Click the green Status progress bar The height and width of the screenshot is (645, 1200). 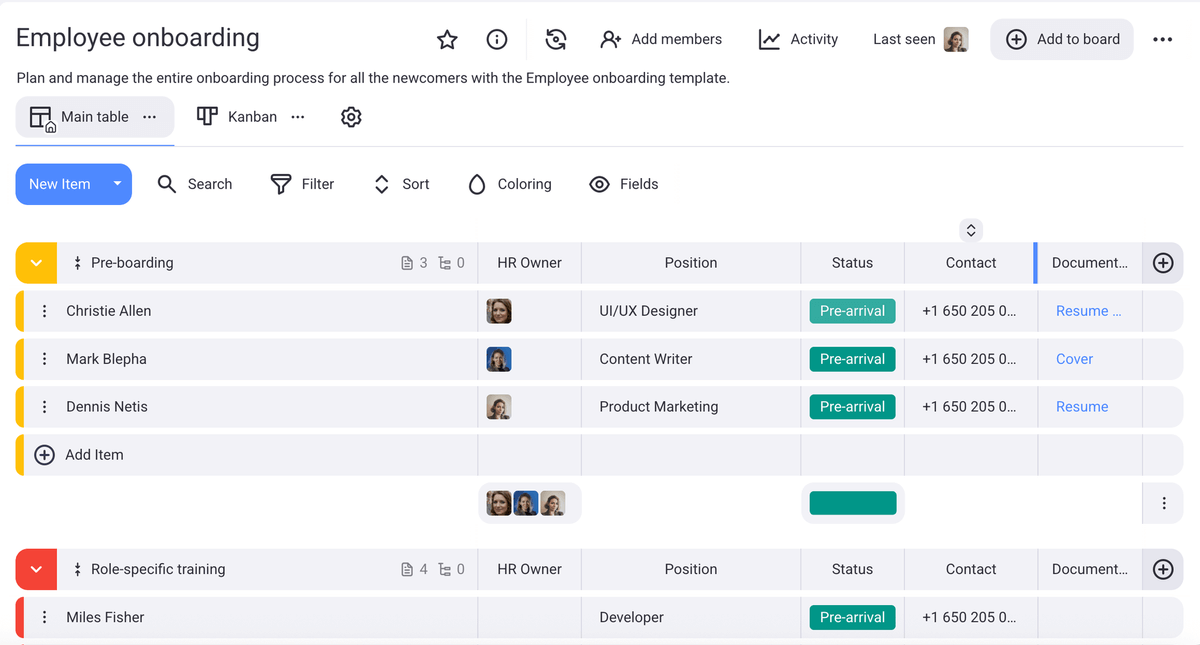(852, 503)
